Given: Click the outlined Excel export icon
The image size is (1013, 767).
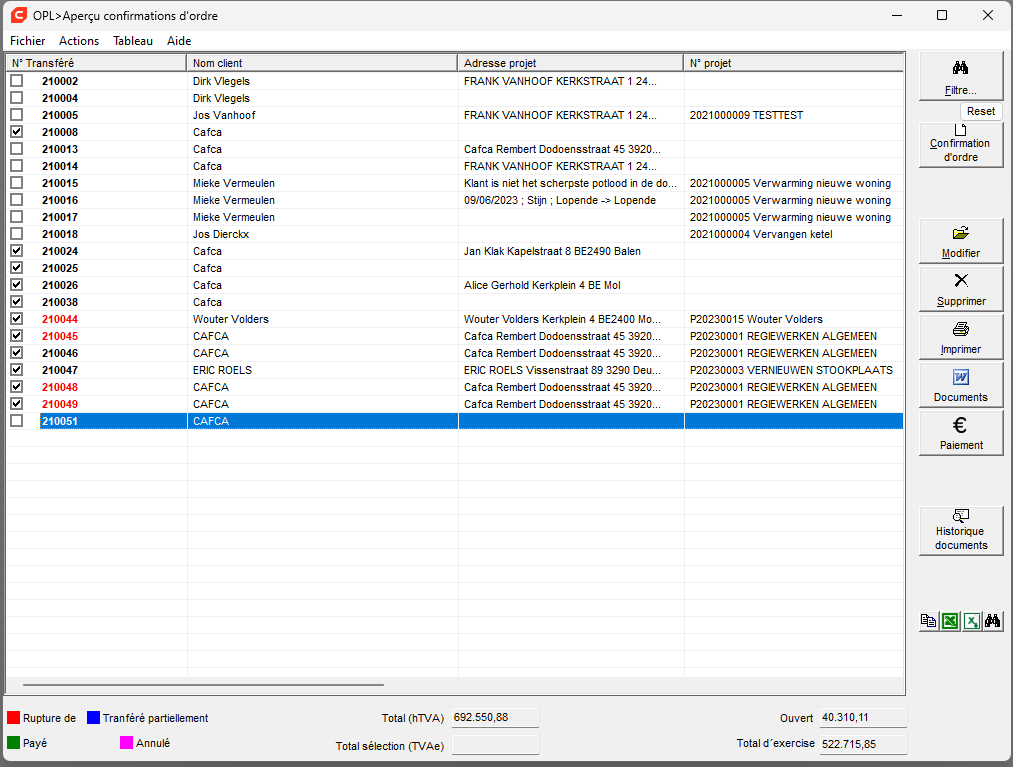Looking at the screenshot, I should tap(972, 621).
